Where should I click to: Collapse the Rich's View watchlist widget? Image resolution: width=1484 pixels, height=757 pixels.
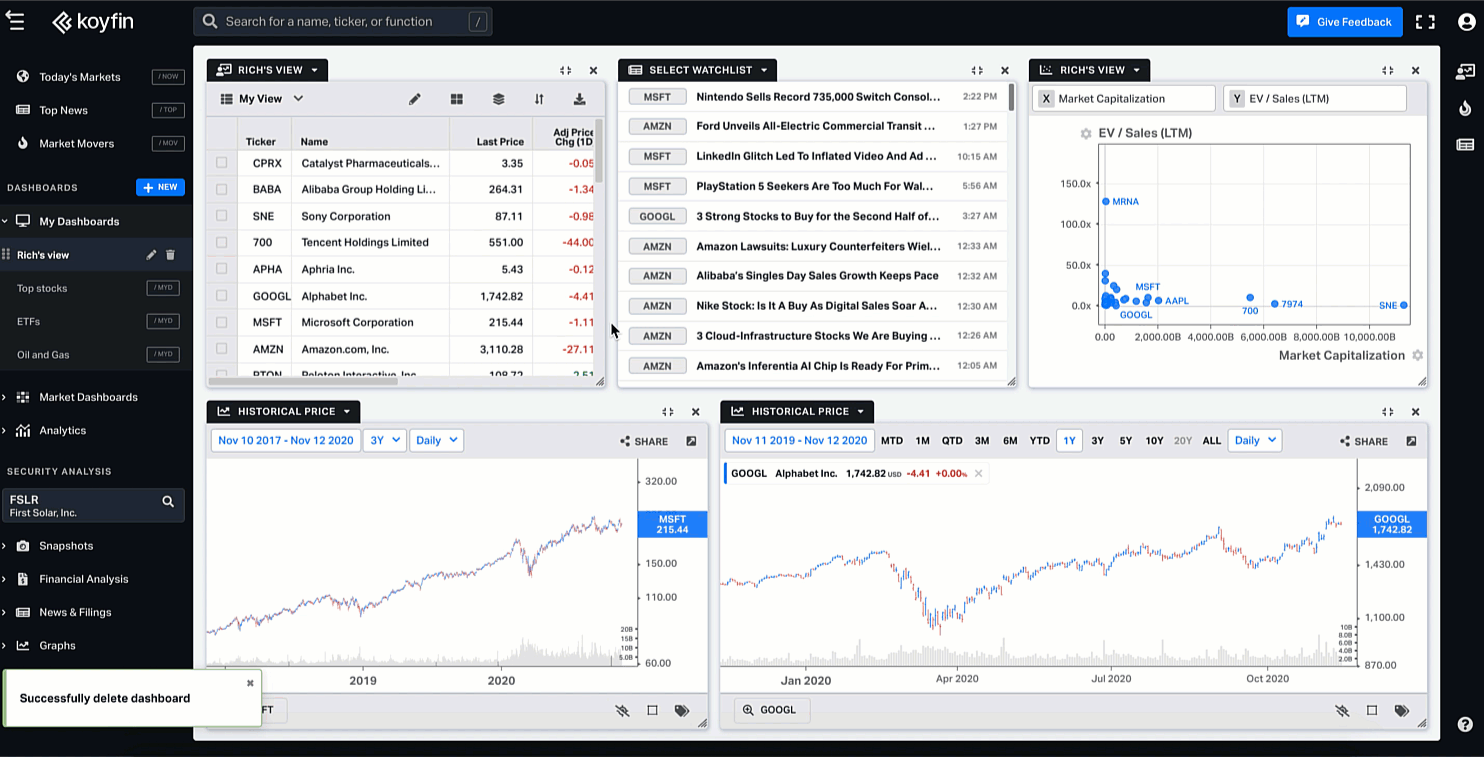(x=565, y=71)
